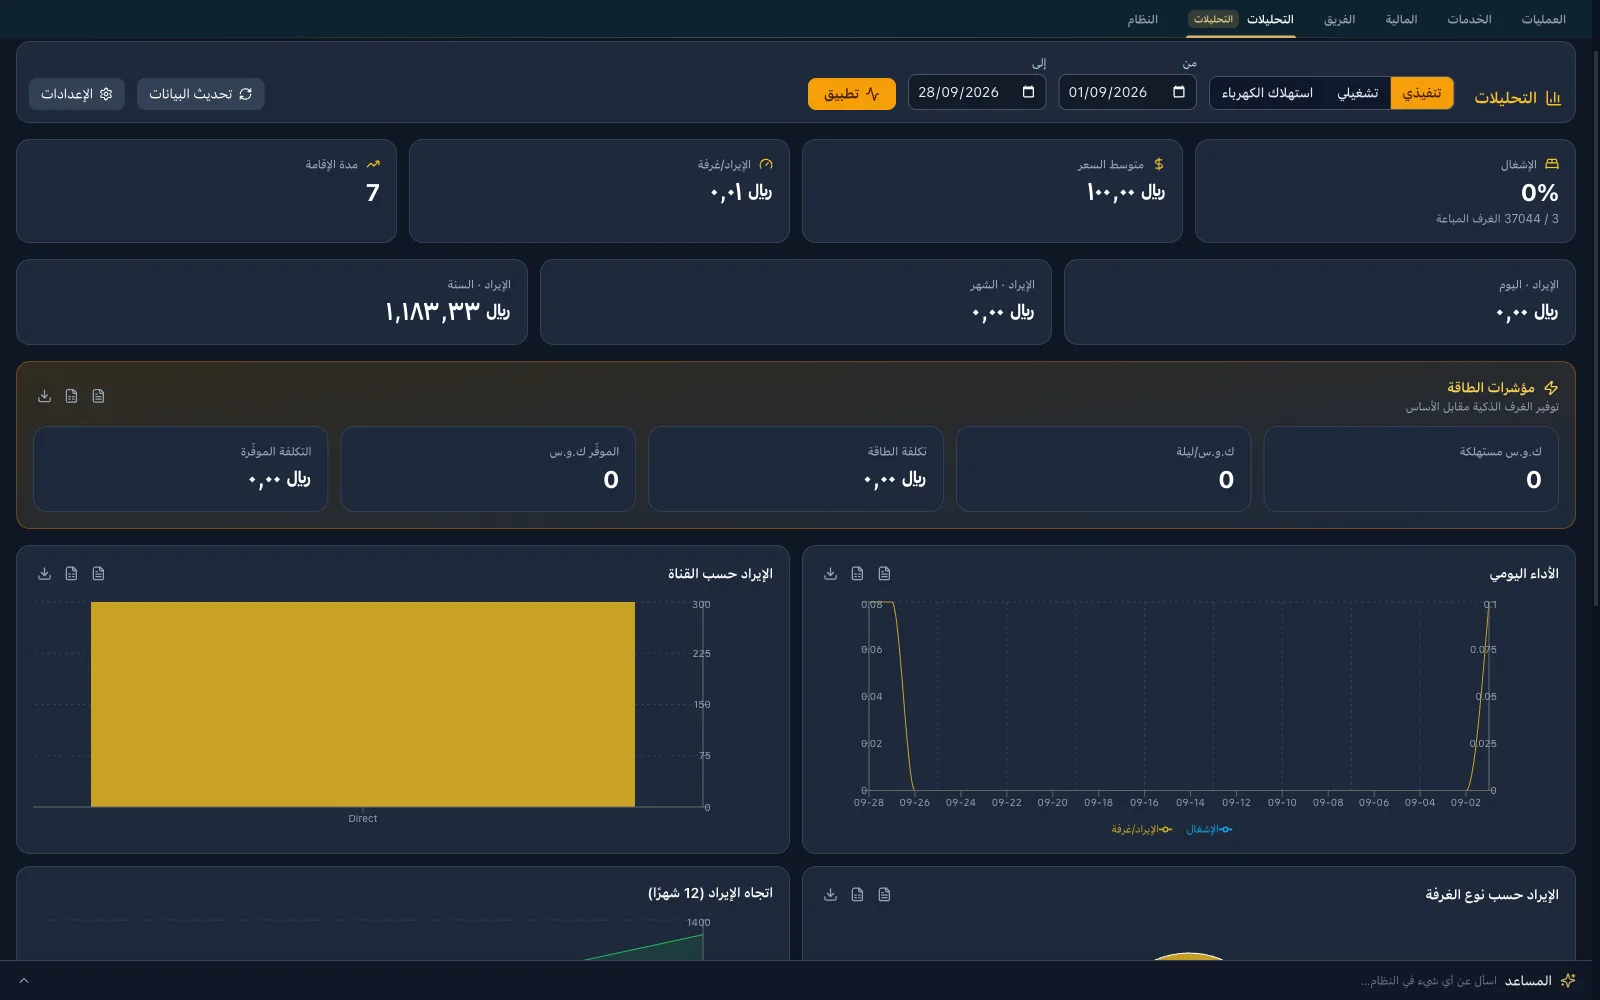Open the الخدمات (Services) tab

[1469, 19]
